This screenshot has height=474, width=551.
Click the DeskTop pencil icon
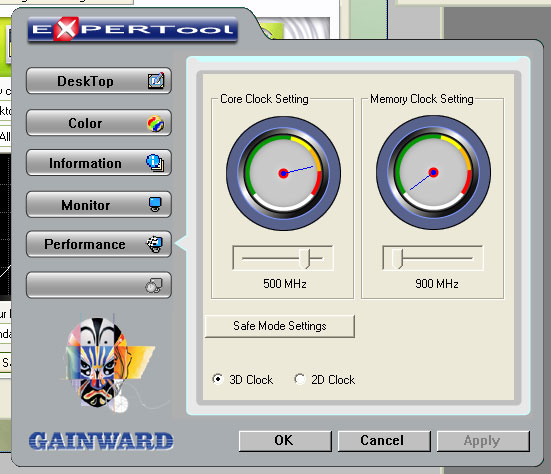(156, 81)
